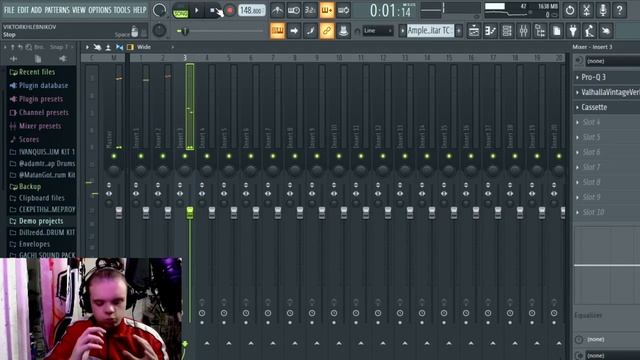The width and height of the screenshot is (640, 360).
Task: Open the mixer view icon
Action: tap(524, 31)
